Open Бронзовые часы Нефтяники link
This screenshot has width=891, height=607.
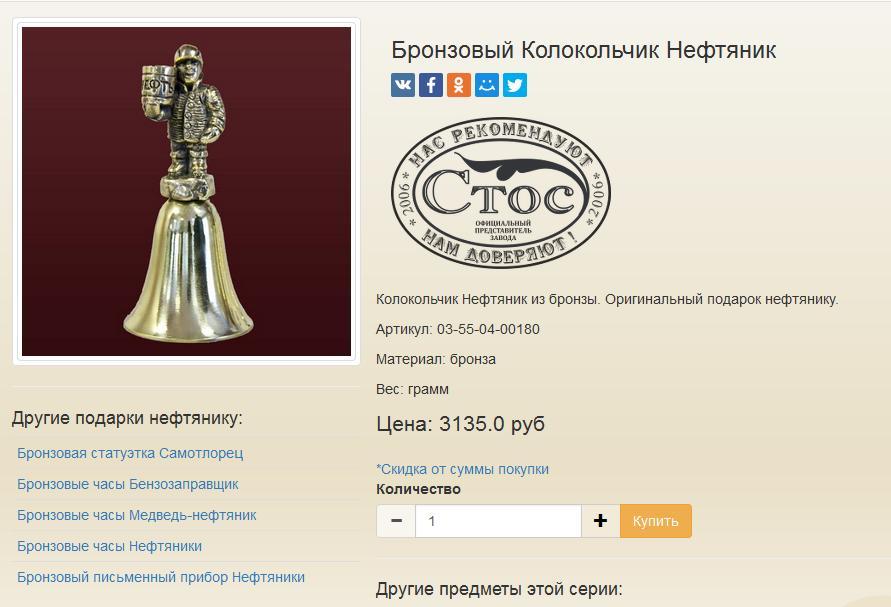click(x=110, y=546)
